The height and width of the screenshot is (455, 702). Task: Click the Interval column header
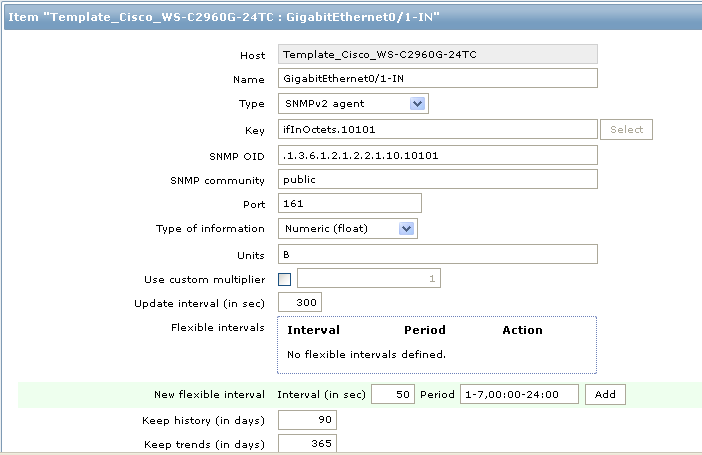(313, 330)
